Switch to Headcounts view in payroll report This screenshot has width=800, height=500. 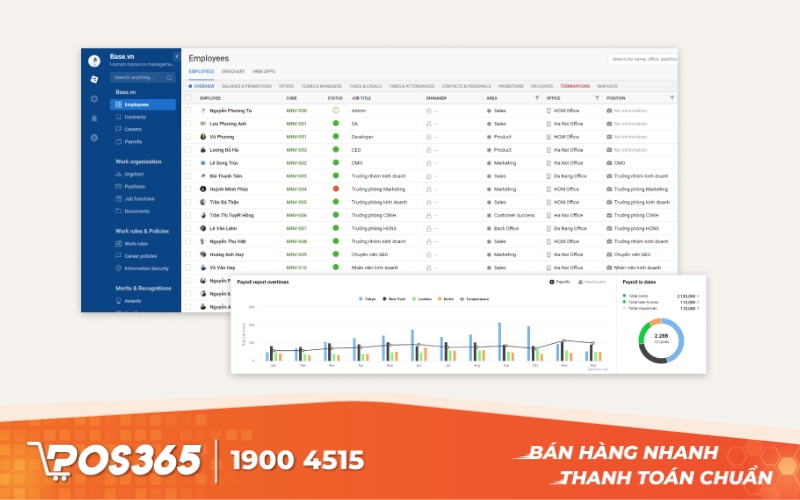592,282
